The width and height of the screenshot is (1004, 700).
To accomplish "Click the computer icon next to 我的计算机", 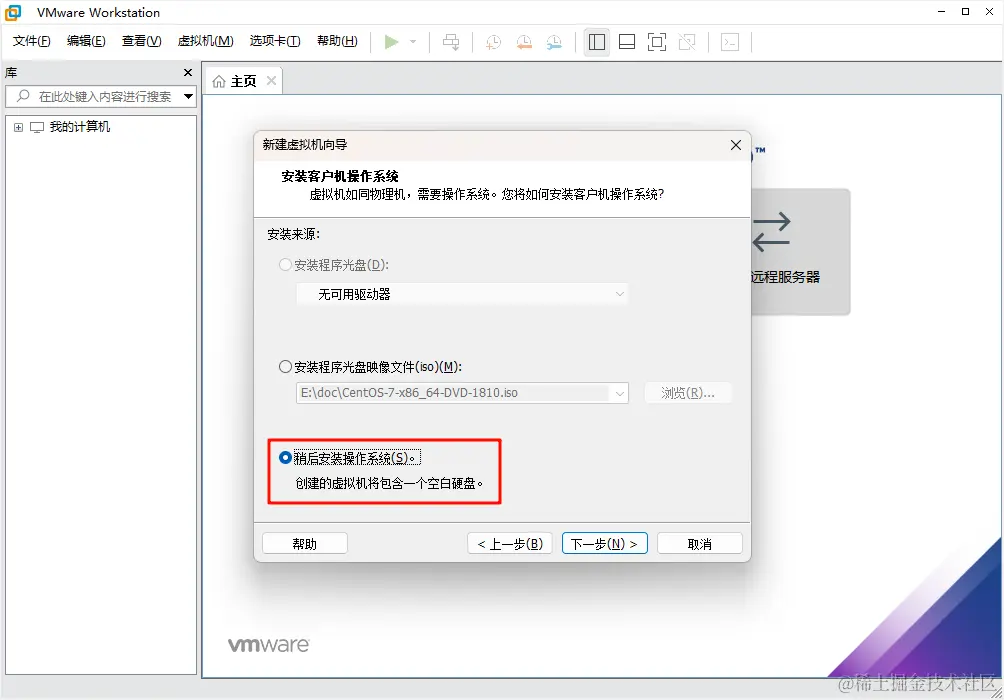I will pos(37,127).
